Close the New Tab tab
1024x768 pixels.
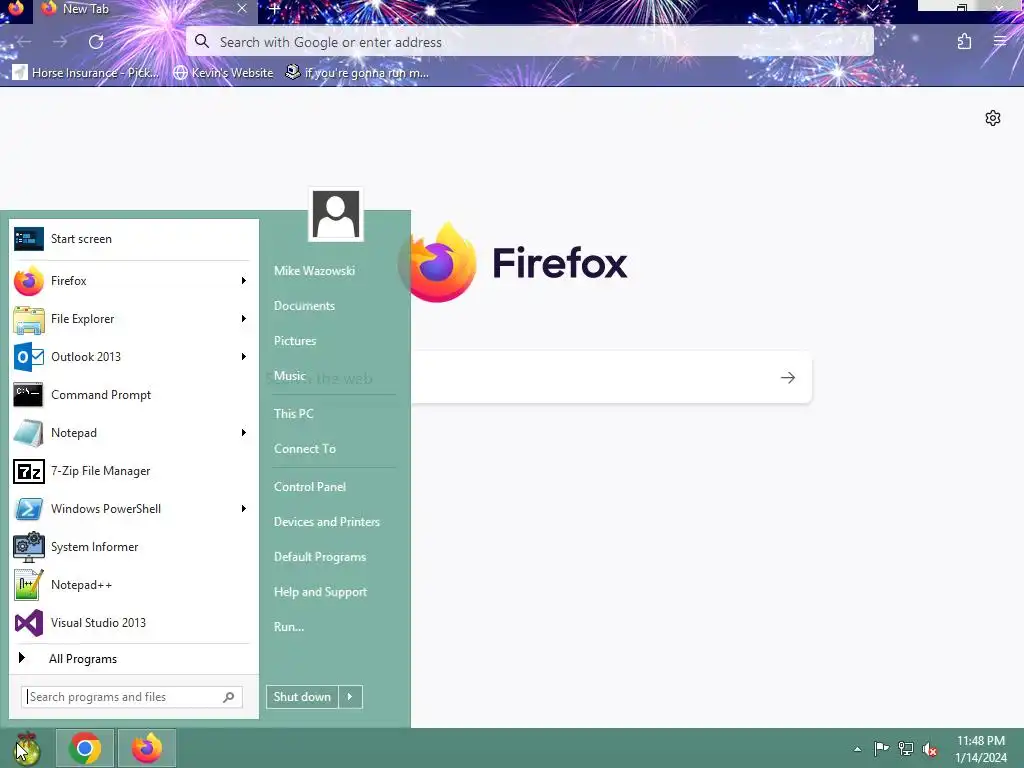242,8
